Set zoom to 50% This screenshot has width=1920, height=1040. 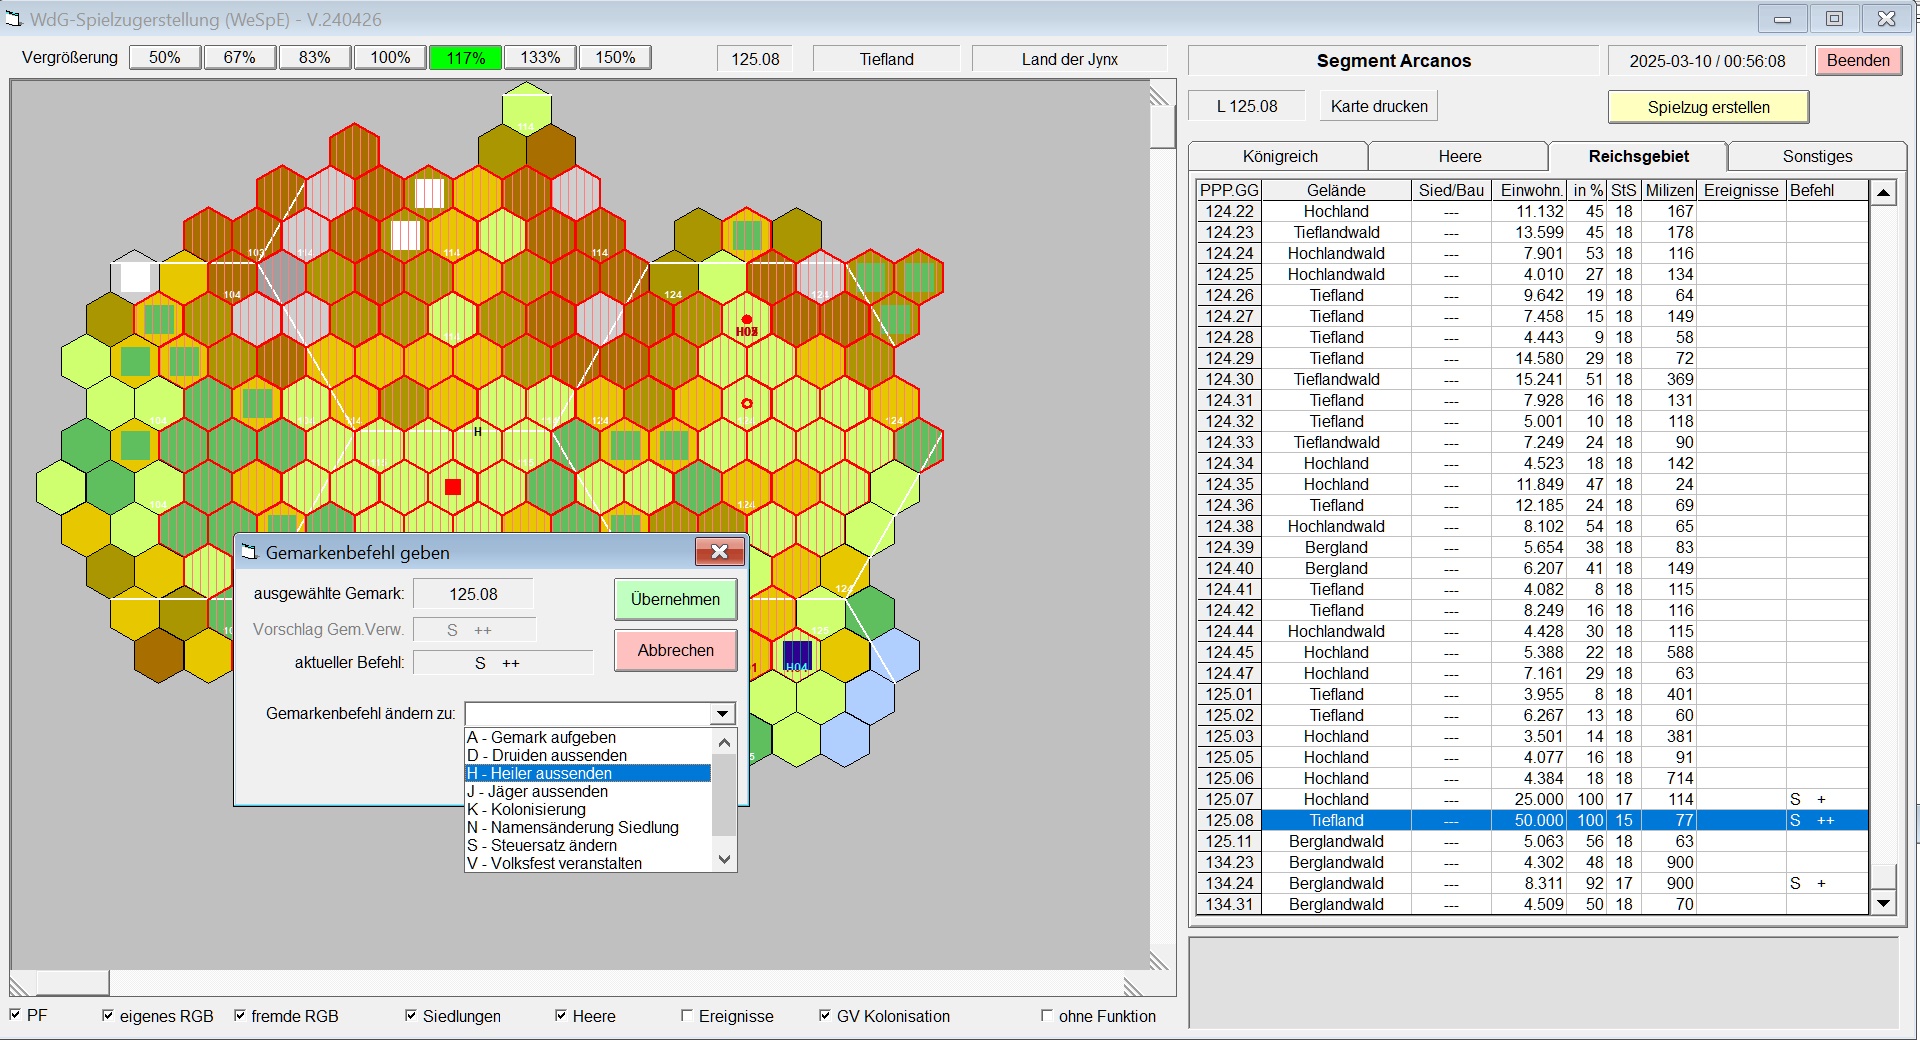[x=165, y=58]
